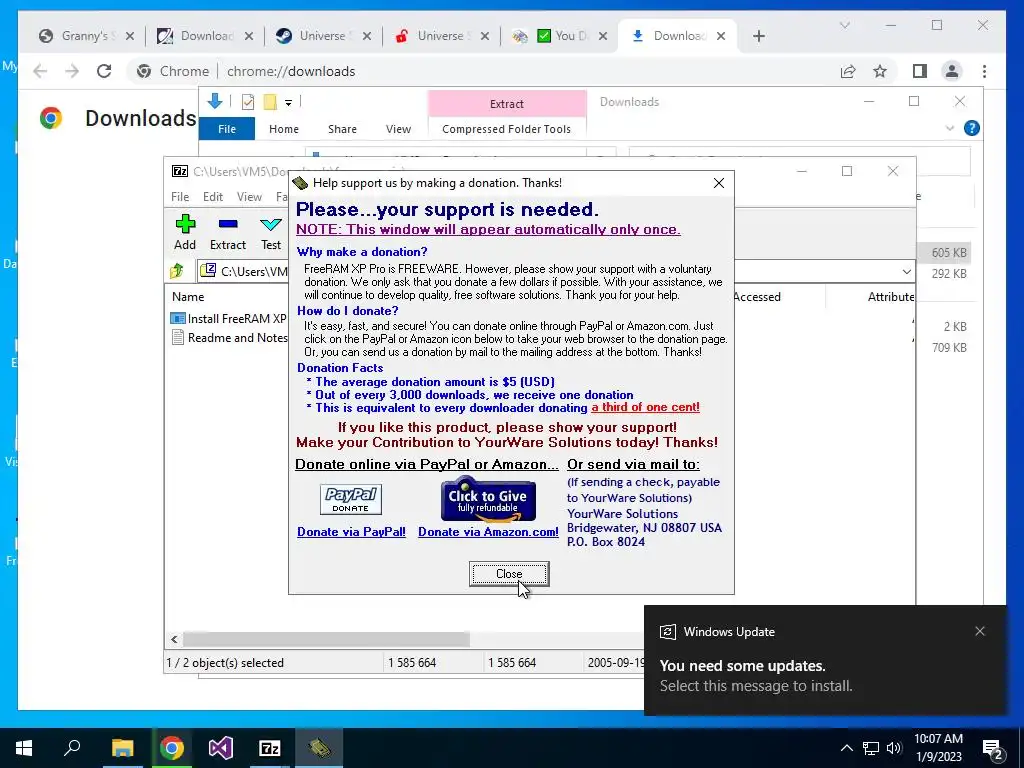This screenshot has height=768, width=1024.
Task: Select Install FreeRAM XP file in 7-Zip
Action: coord(229,319)
